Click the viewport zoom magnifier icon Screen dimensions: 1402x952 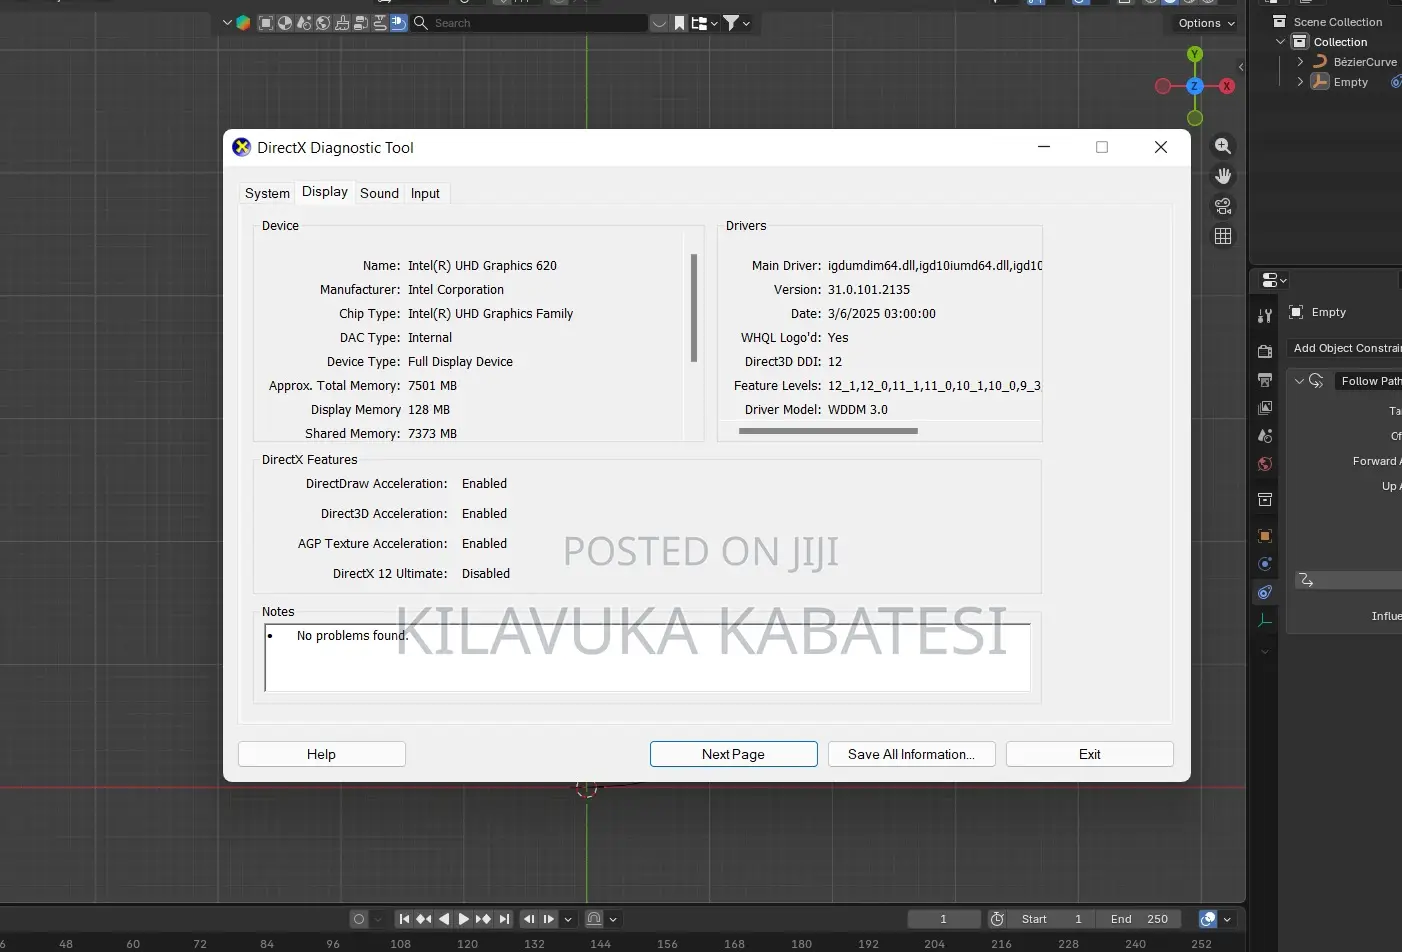pyautogui.click(x=1223, y=146)
